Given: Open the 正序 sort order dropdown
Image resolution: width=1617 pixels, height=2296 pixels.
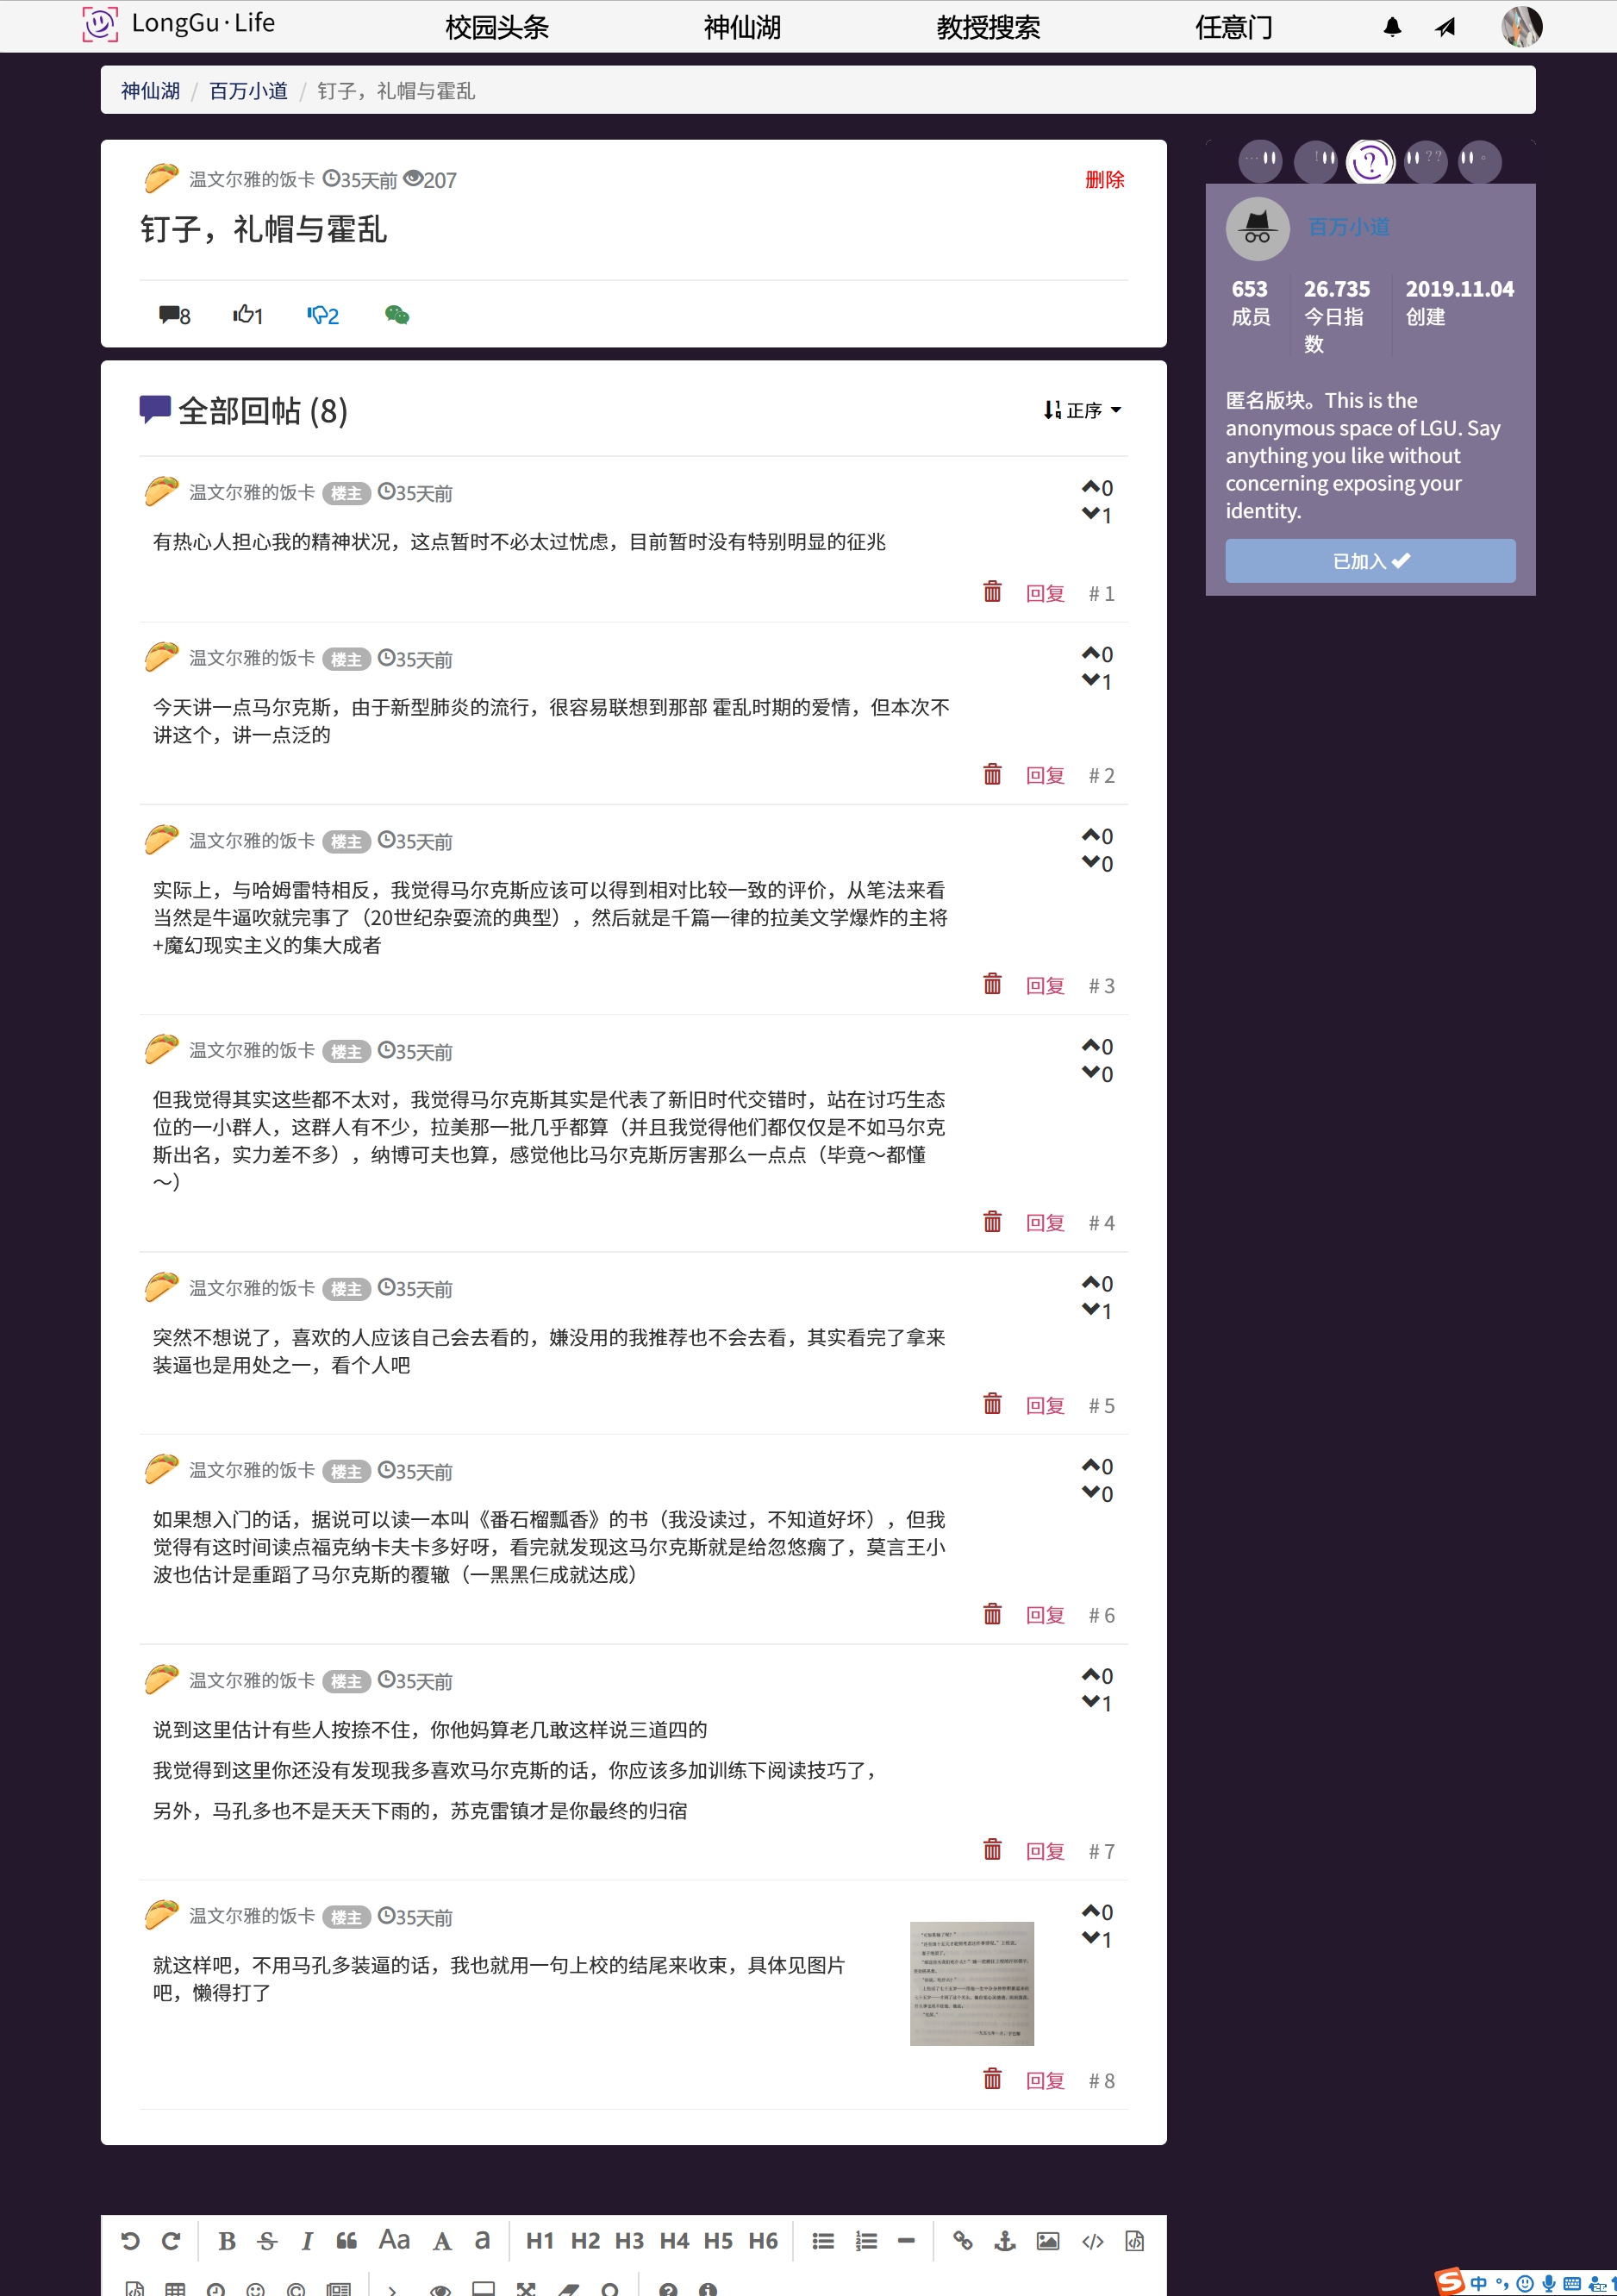Looking at the screenshot, I should click(1082, 410).
